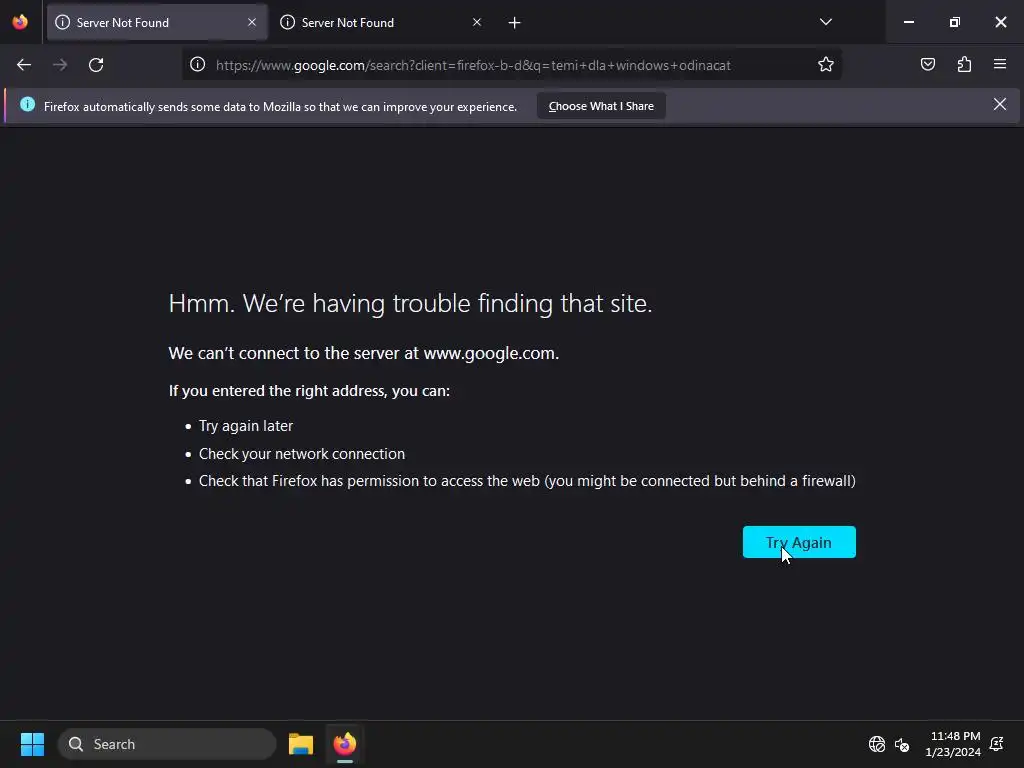Open the Windows Start menu
This screenshot has height=768, width=1024.
click(x=32, y=744)
